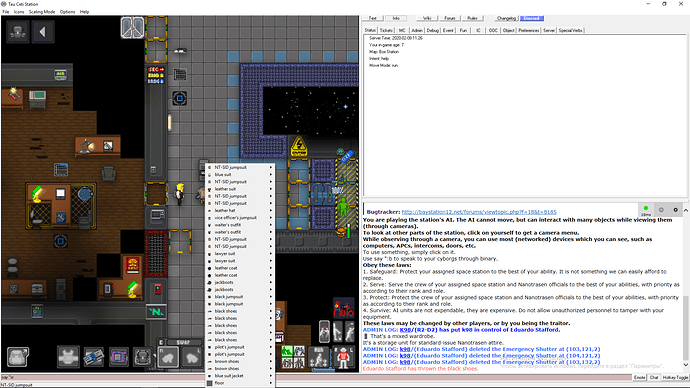Click the pink command input field
This screenshot has height=388, width=690.
tap(316, 377)
